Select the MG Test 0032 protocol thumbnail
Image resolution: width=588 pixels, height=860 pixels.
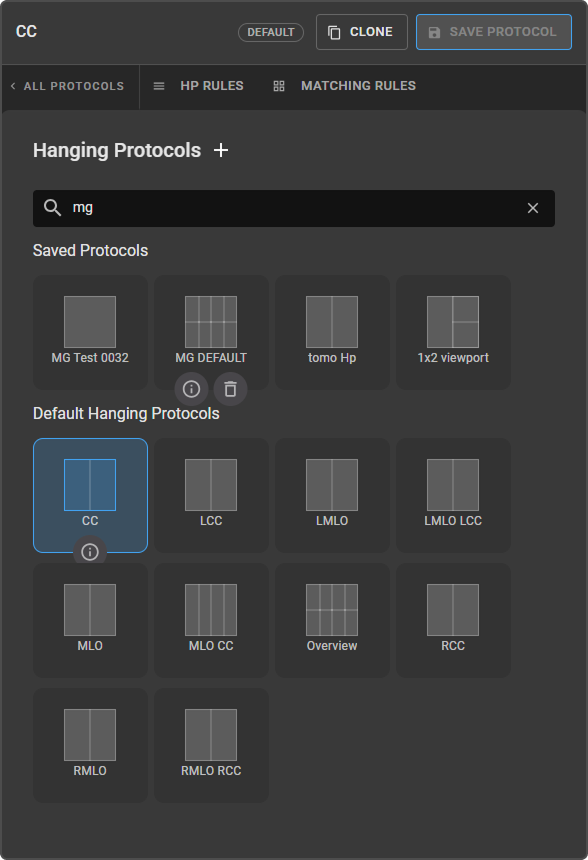coord(91,332)
